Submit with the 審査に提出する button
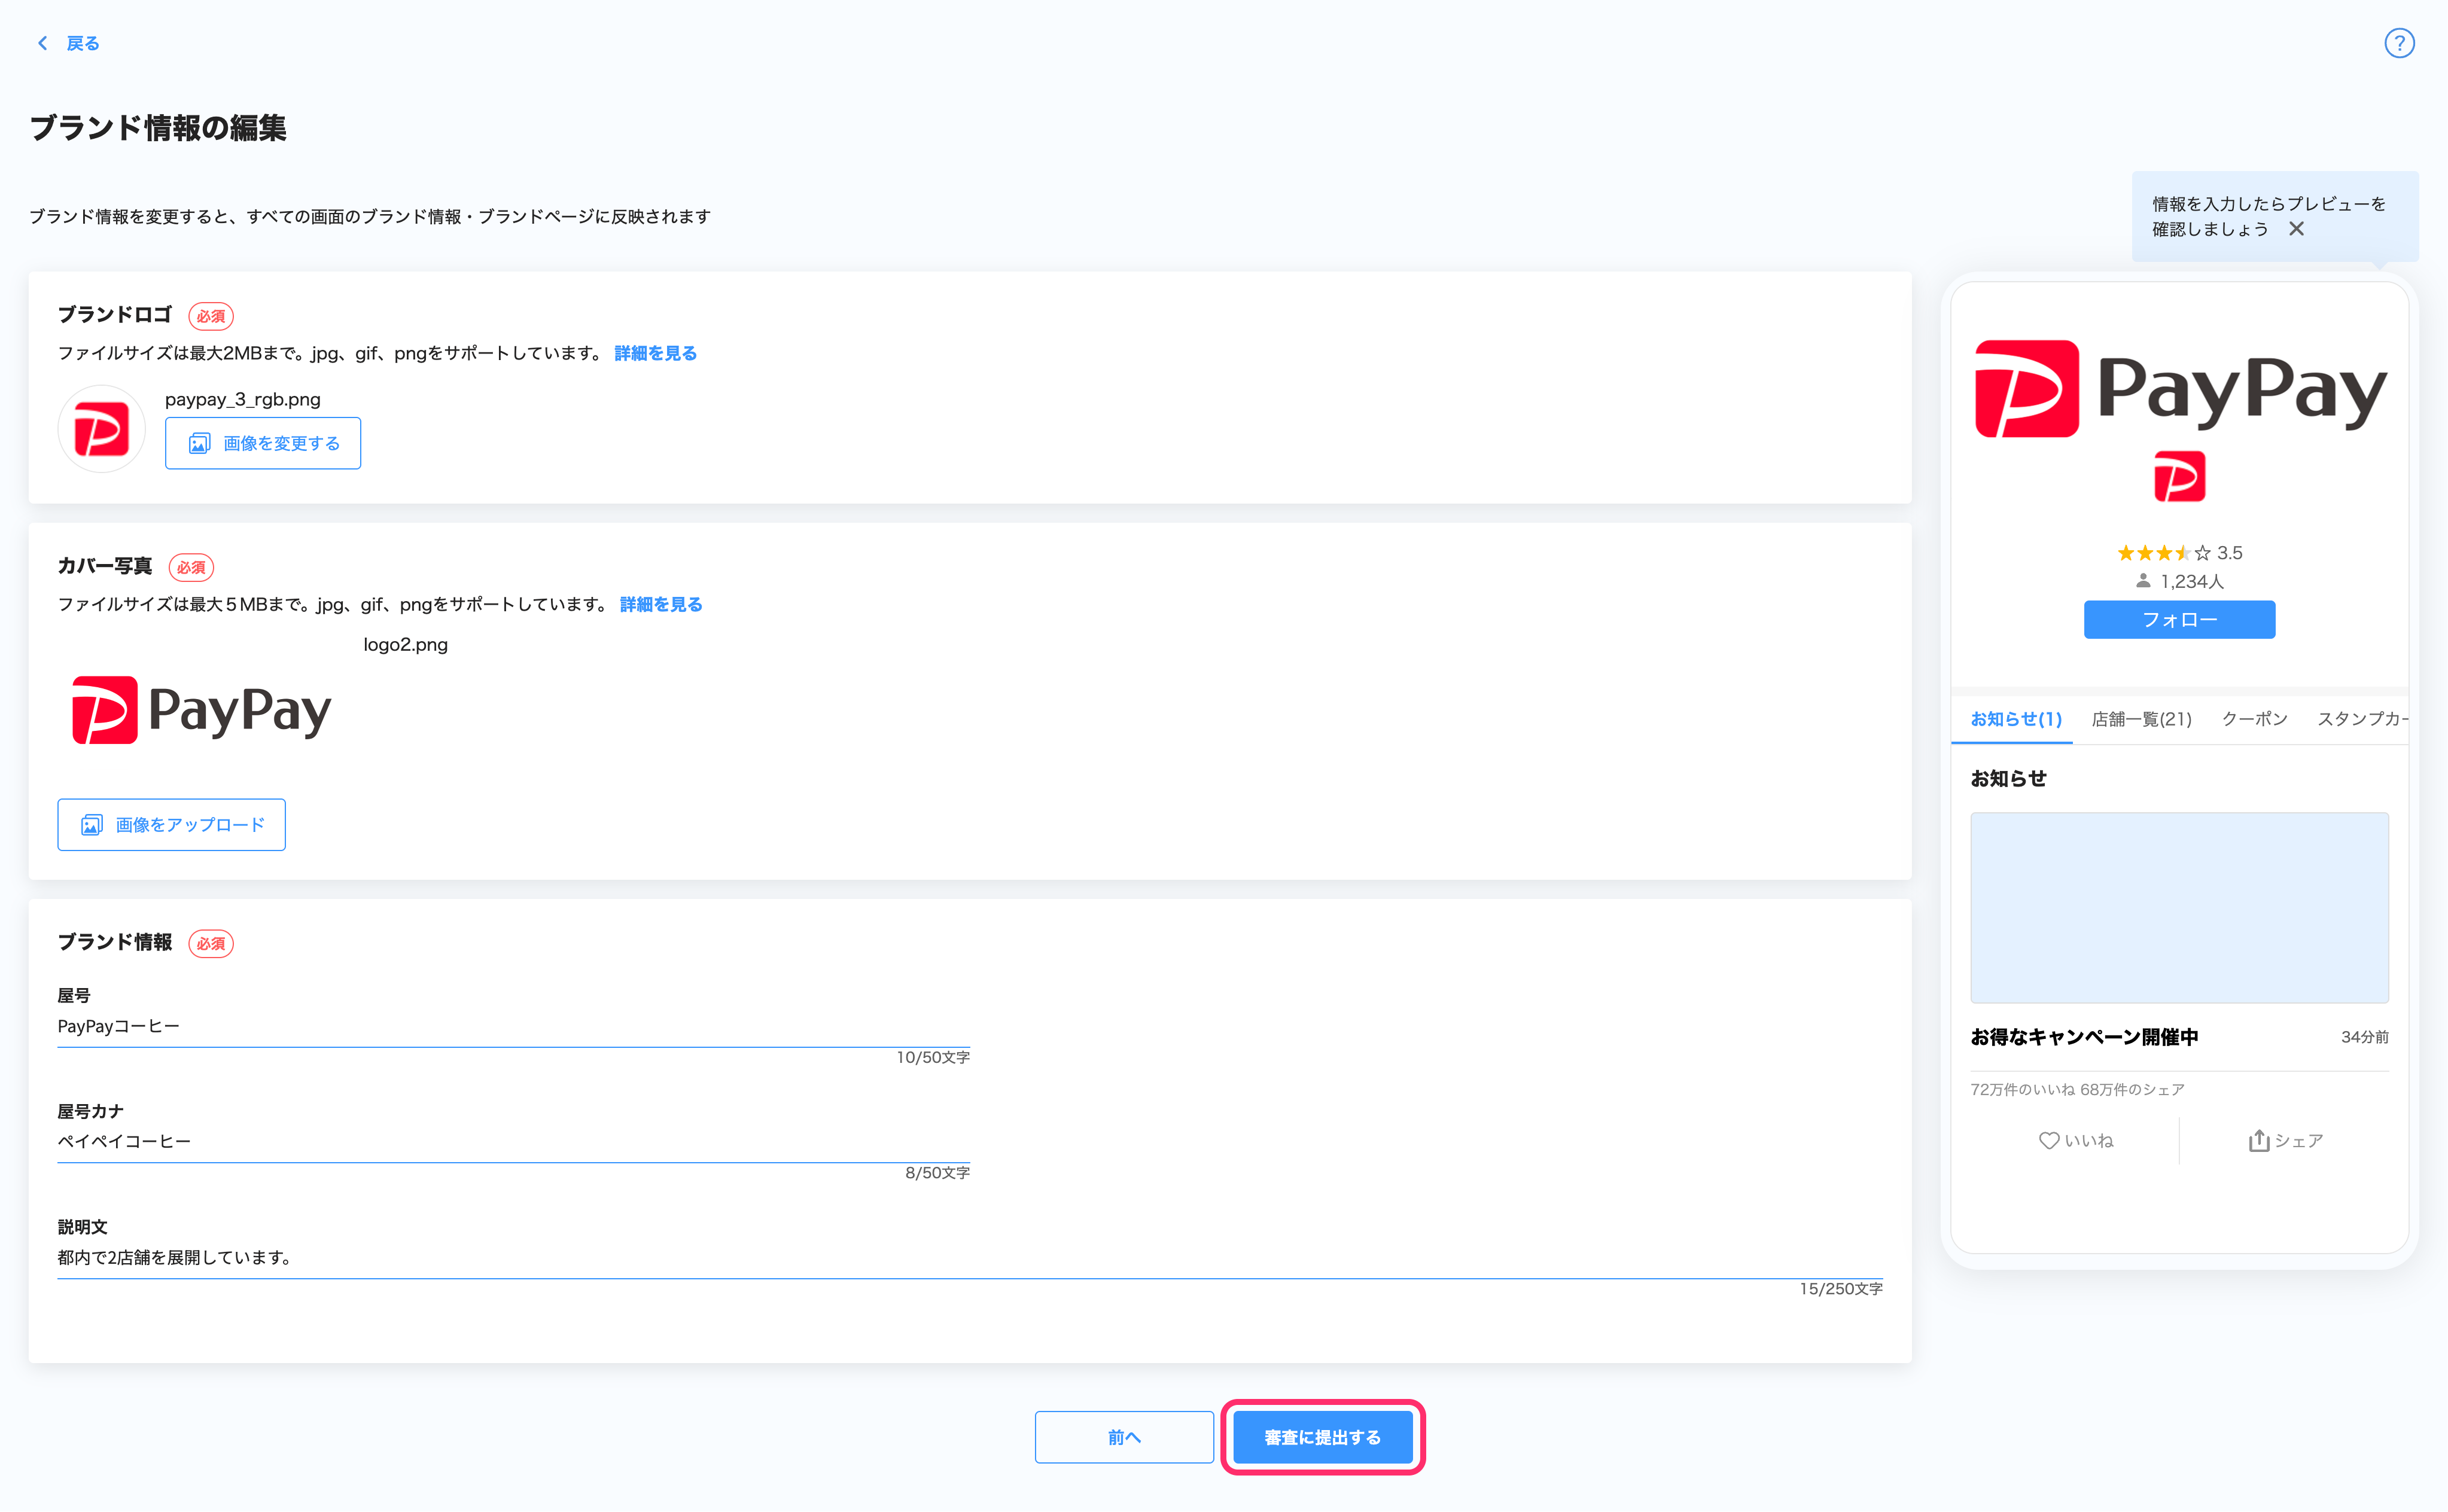 pos(1322,1437)
